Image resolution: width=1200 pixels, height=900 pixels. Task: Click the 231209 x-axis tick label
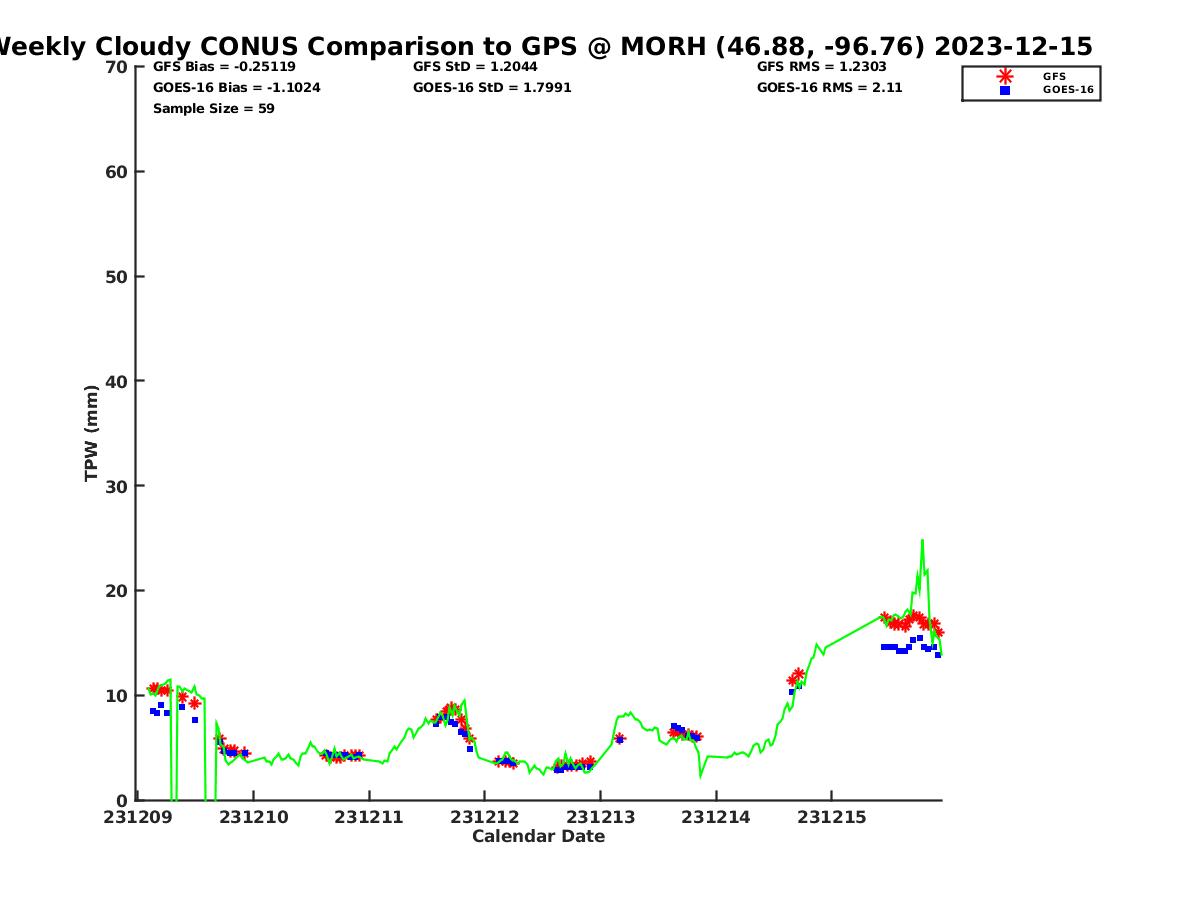click(138, 817)
